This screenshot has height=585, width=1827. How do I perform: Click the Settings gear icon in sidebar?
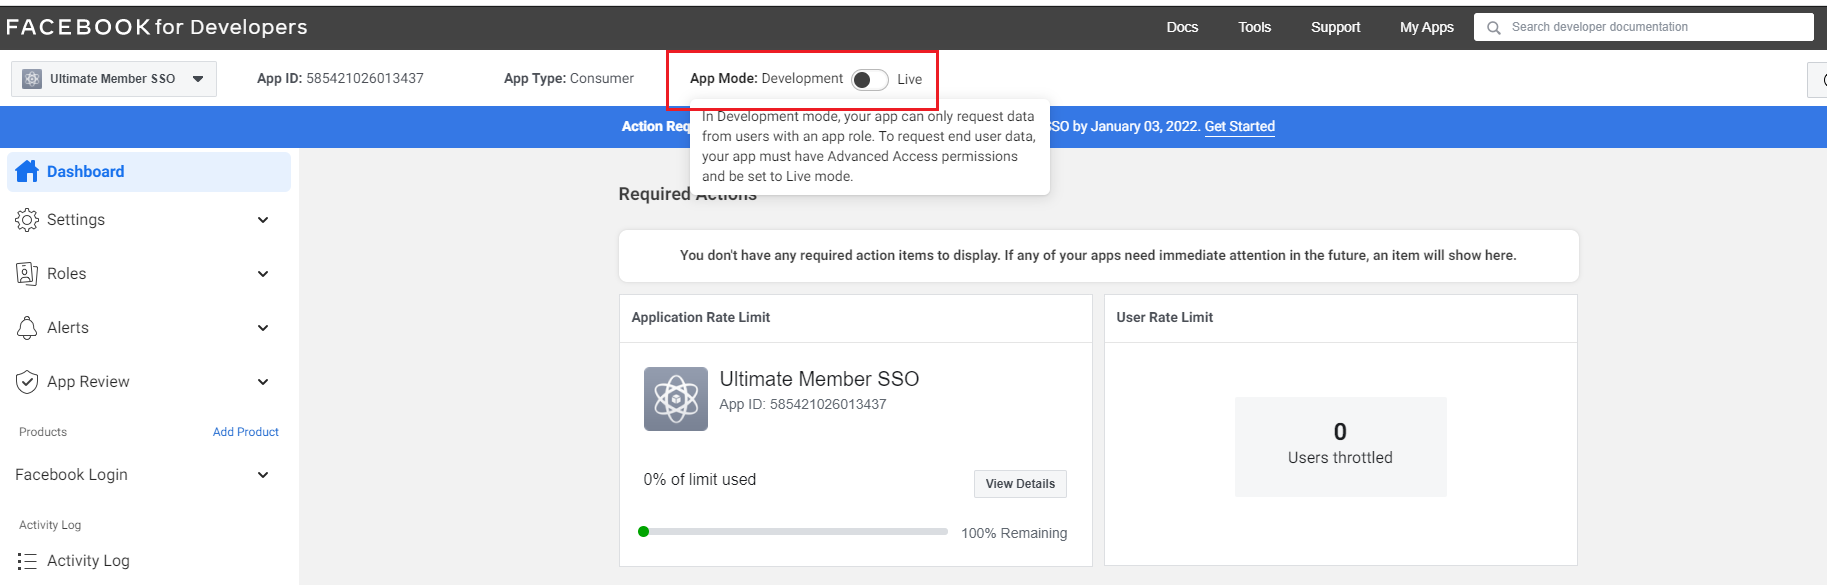coord(27,220)
